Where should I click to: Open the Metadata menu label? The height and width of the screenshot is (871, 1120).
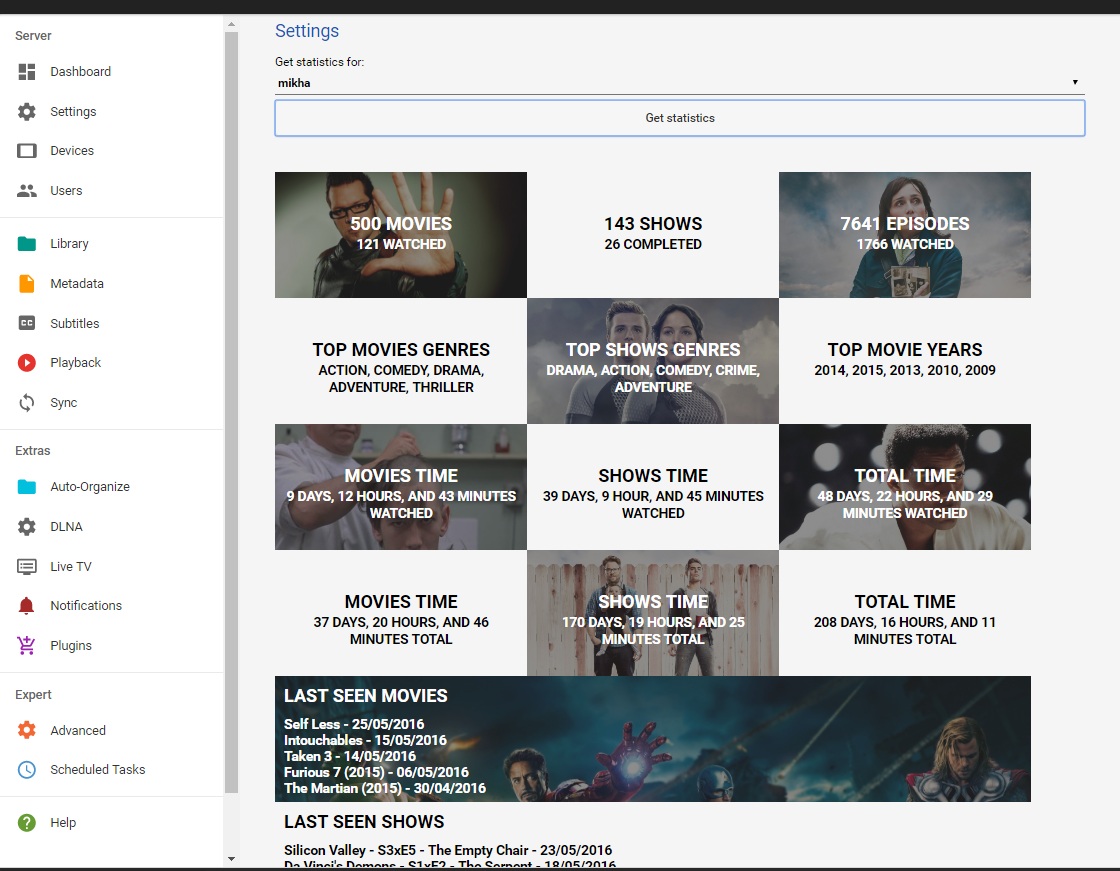click(77, 284)
